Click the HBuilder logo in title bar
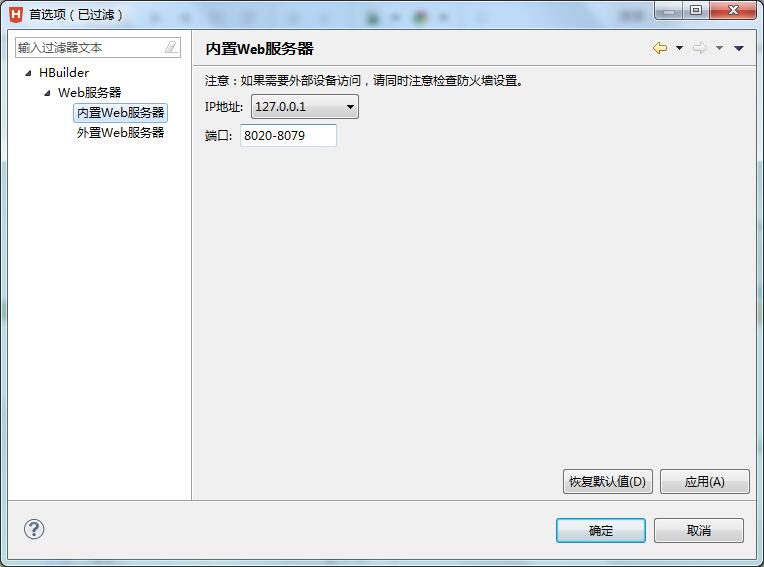The width and height of the screenshot is (764, 567). click(16, 14)
